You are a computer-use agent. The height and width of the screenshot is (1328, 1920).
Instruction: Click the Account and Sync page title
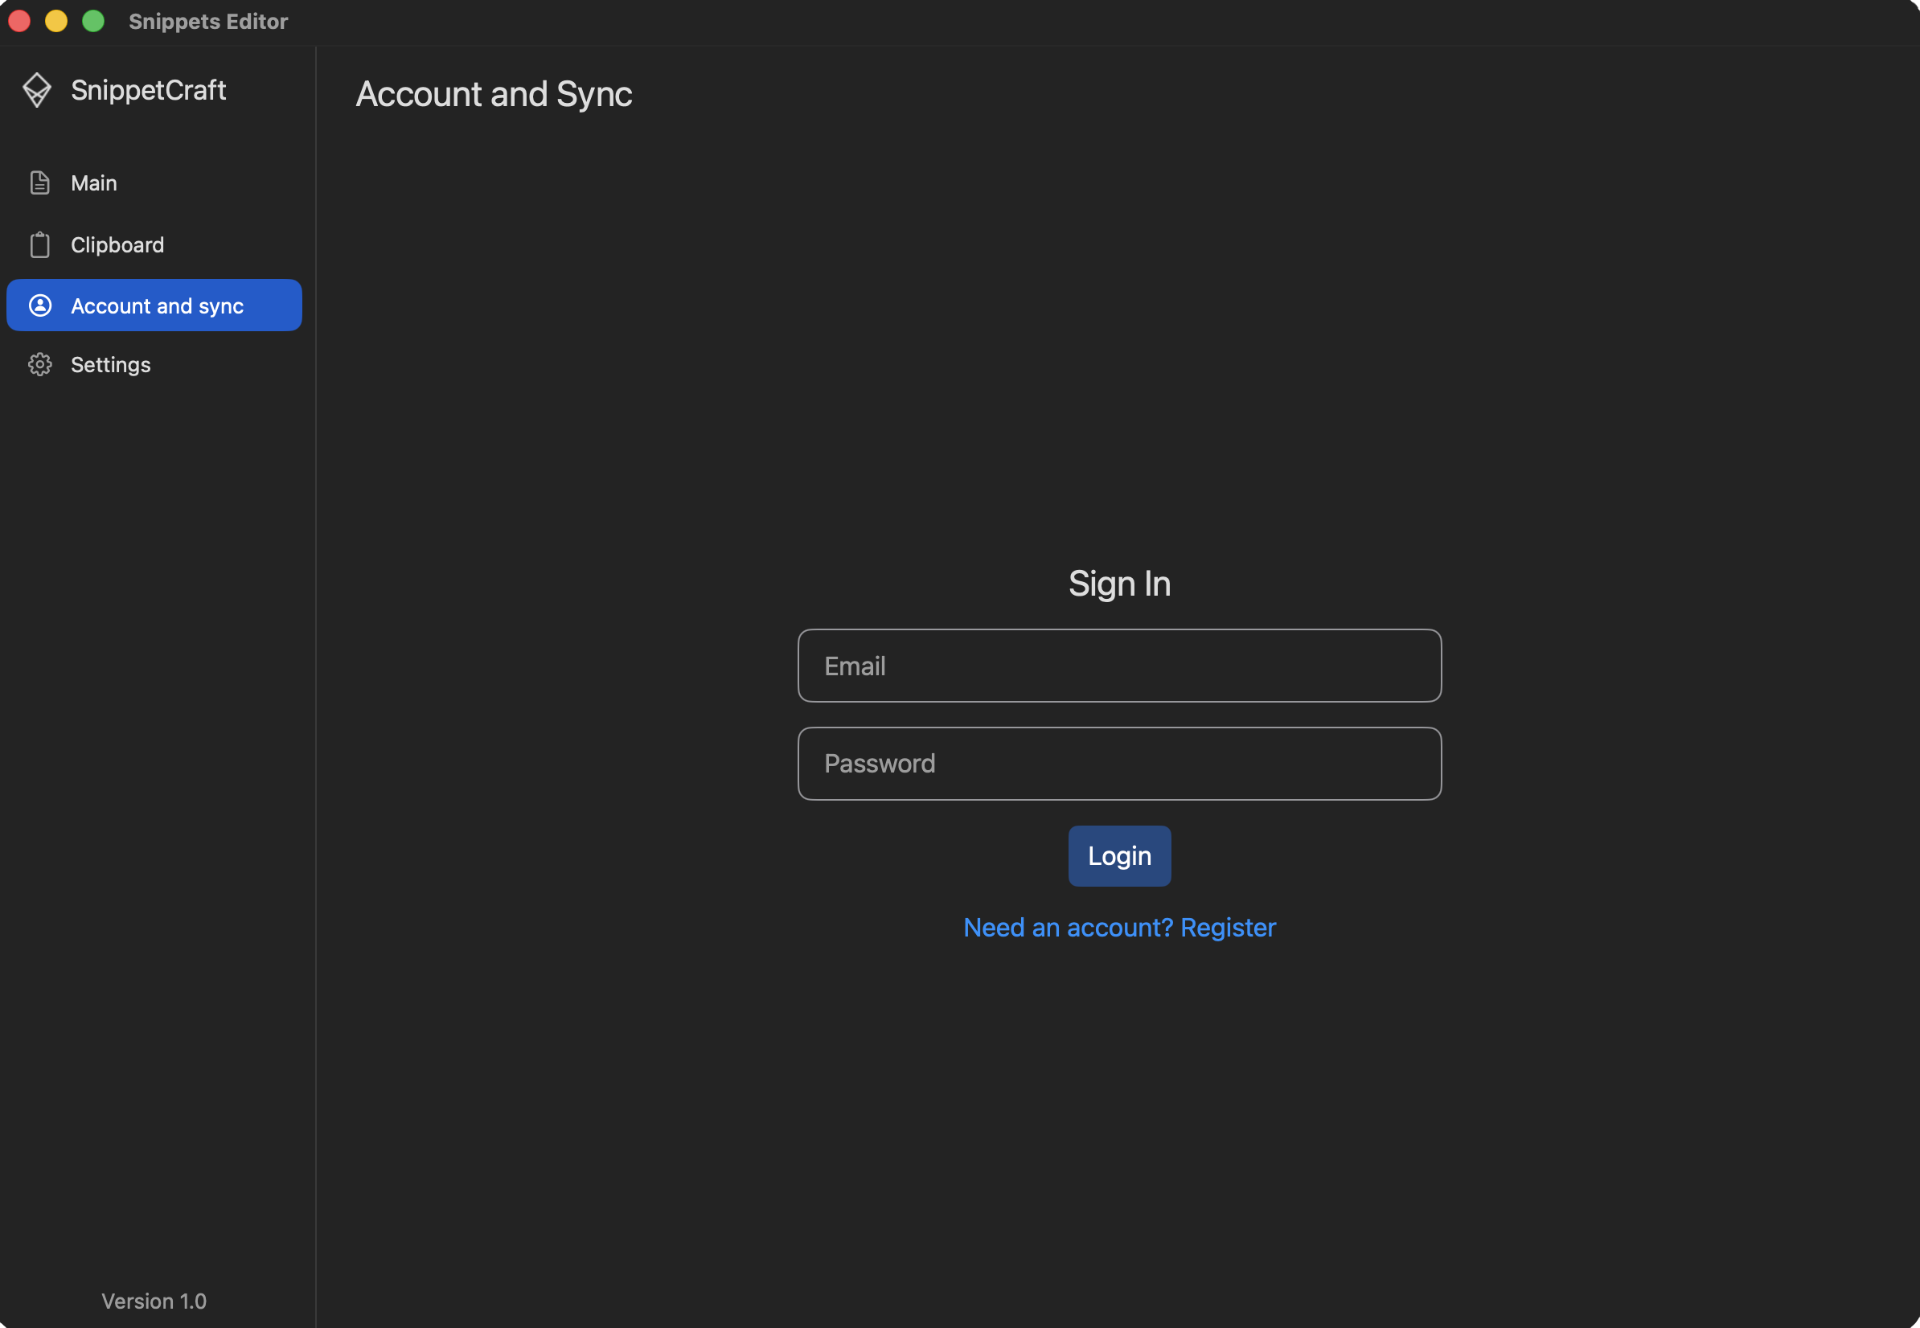point(494,95)
